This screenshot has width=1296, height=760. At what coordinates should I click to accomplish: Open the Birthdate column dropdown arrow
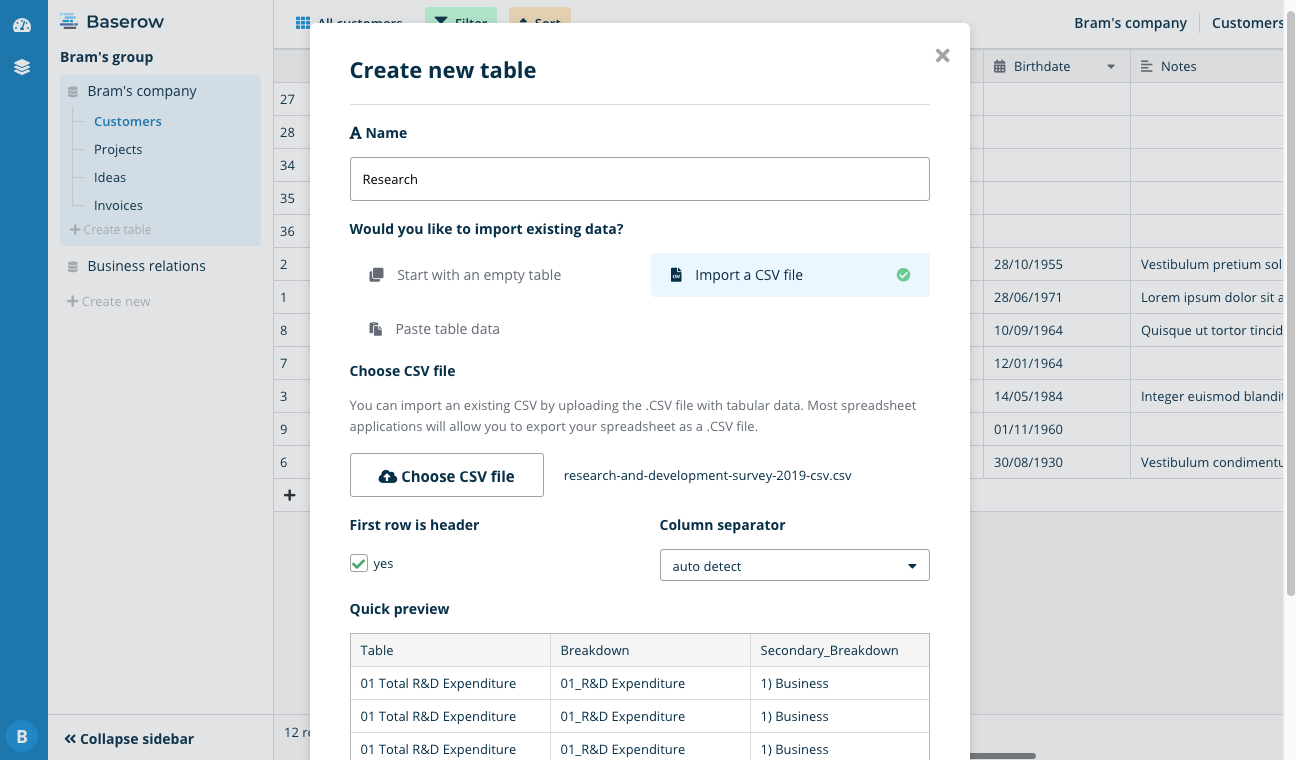[1109, 66]
